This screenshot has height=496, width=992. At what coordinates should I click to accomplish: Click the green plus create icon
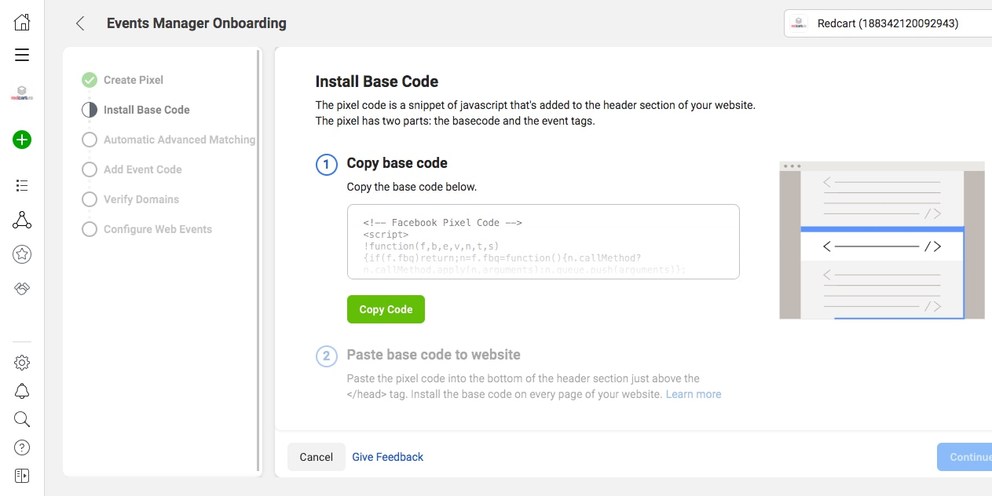point(22,140)
